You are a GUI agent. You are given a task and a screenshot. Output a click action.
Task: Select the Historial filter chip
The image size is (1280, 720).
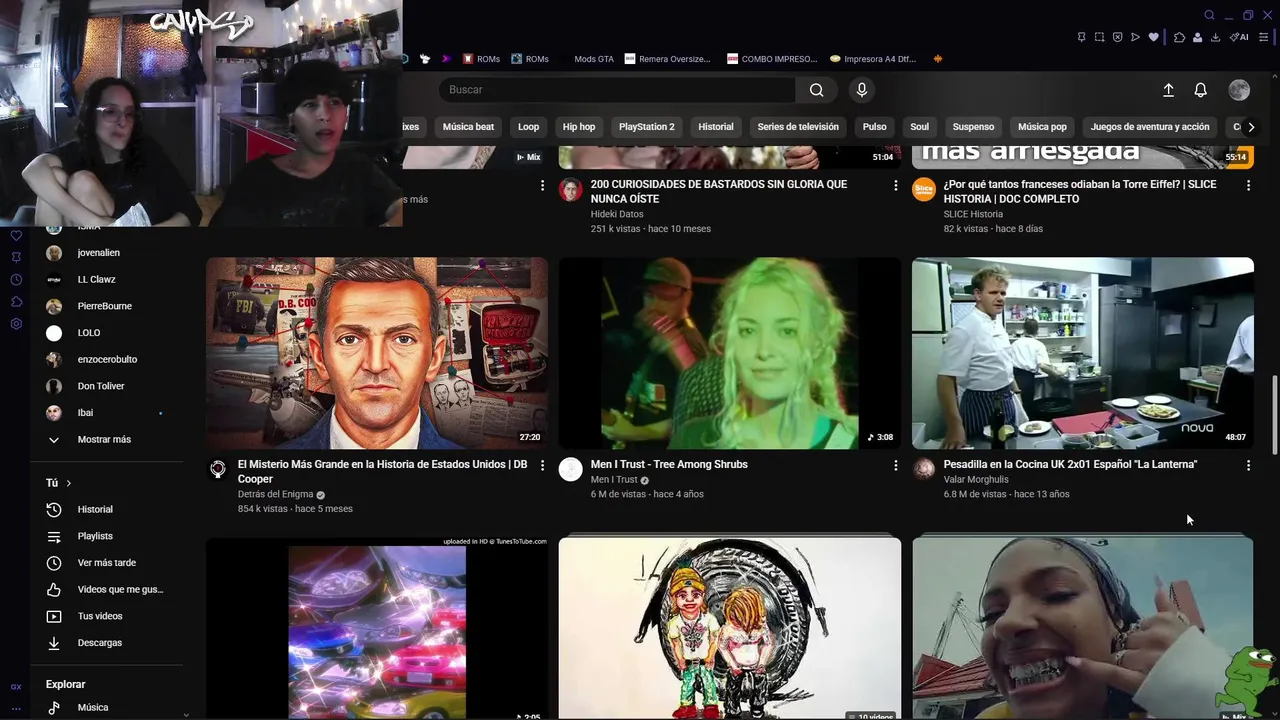tap(716, 127)
